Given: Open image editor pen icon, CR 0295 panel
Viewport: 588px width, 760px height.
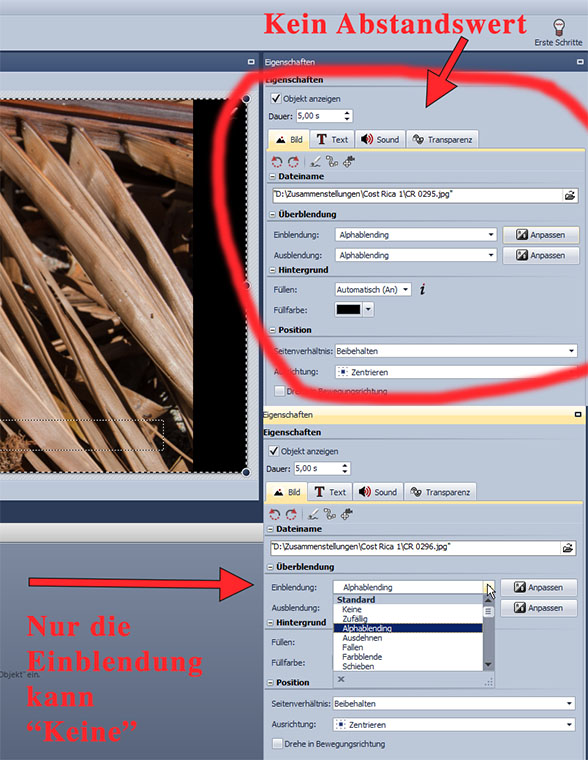Looking at the screenshot, I should pyautogui.click(x=315, y=162).
